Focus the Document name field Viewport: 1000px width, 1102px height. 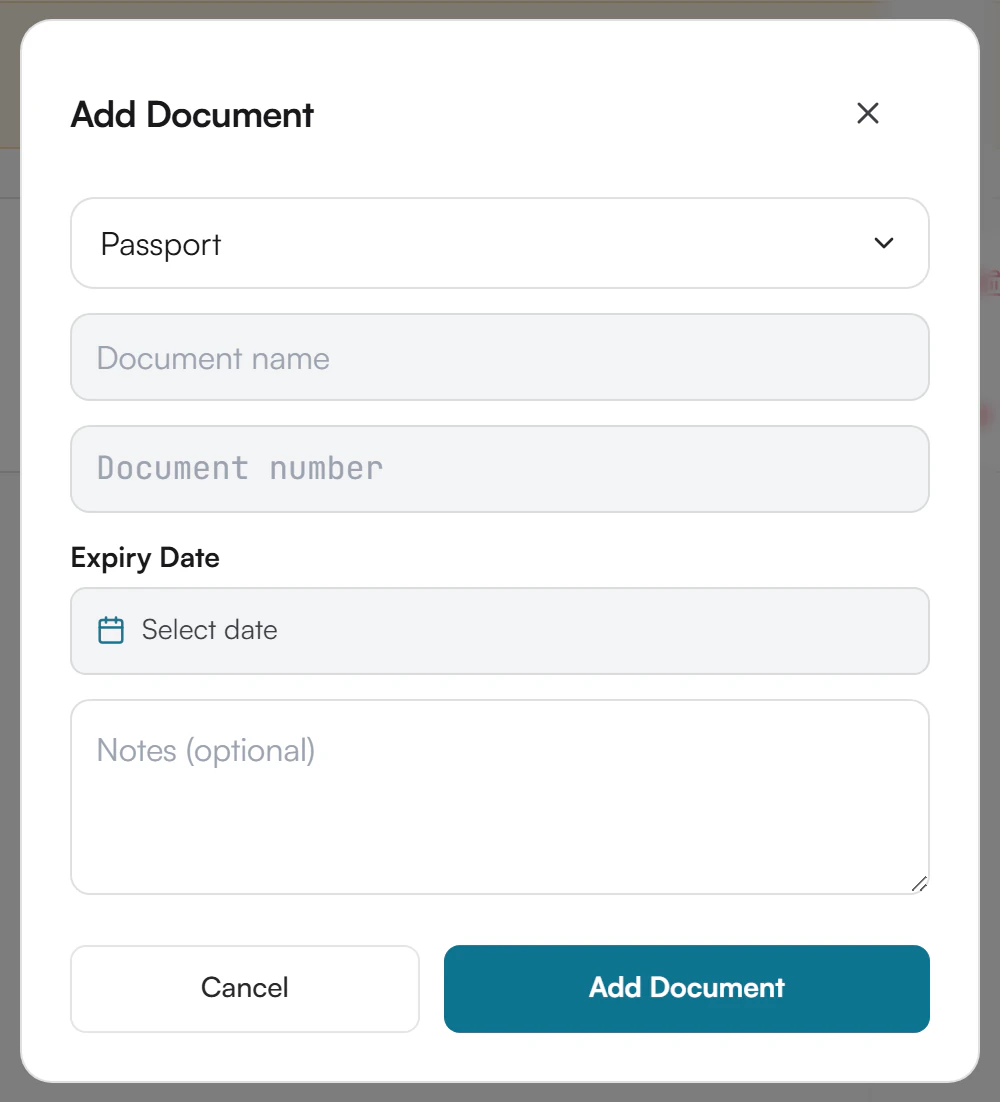click(500, 357)
